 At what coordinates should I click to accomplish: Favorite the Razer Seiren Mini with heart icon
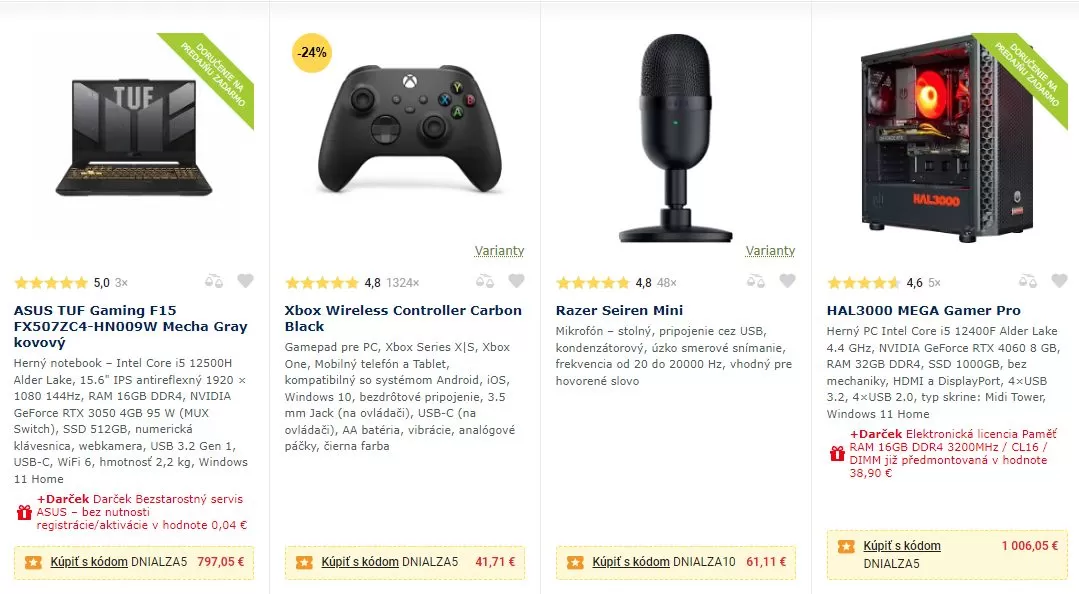click(787, 282)
